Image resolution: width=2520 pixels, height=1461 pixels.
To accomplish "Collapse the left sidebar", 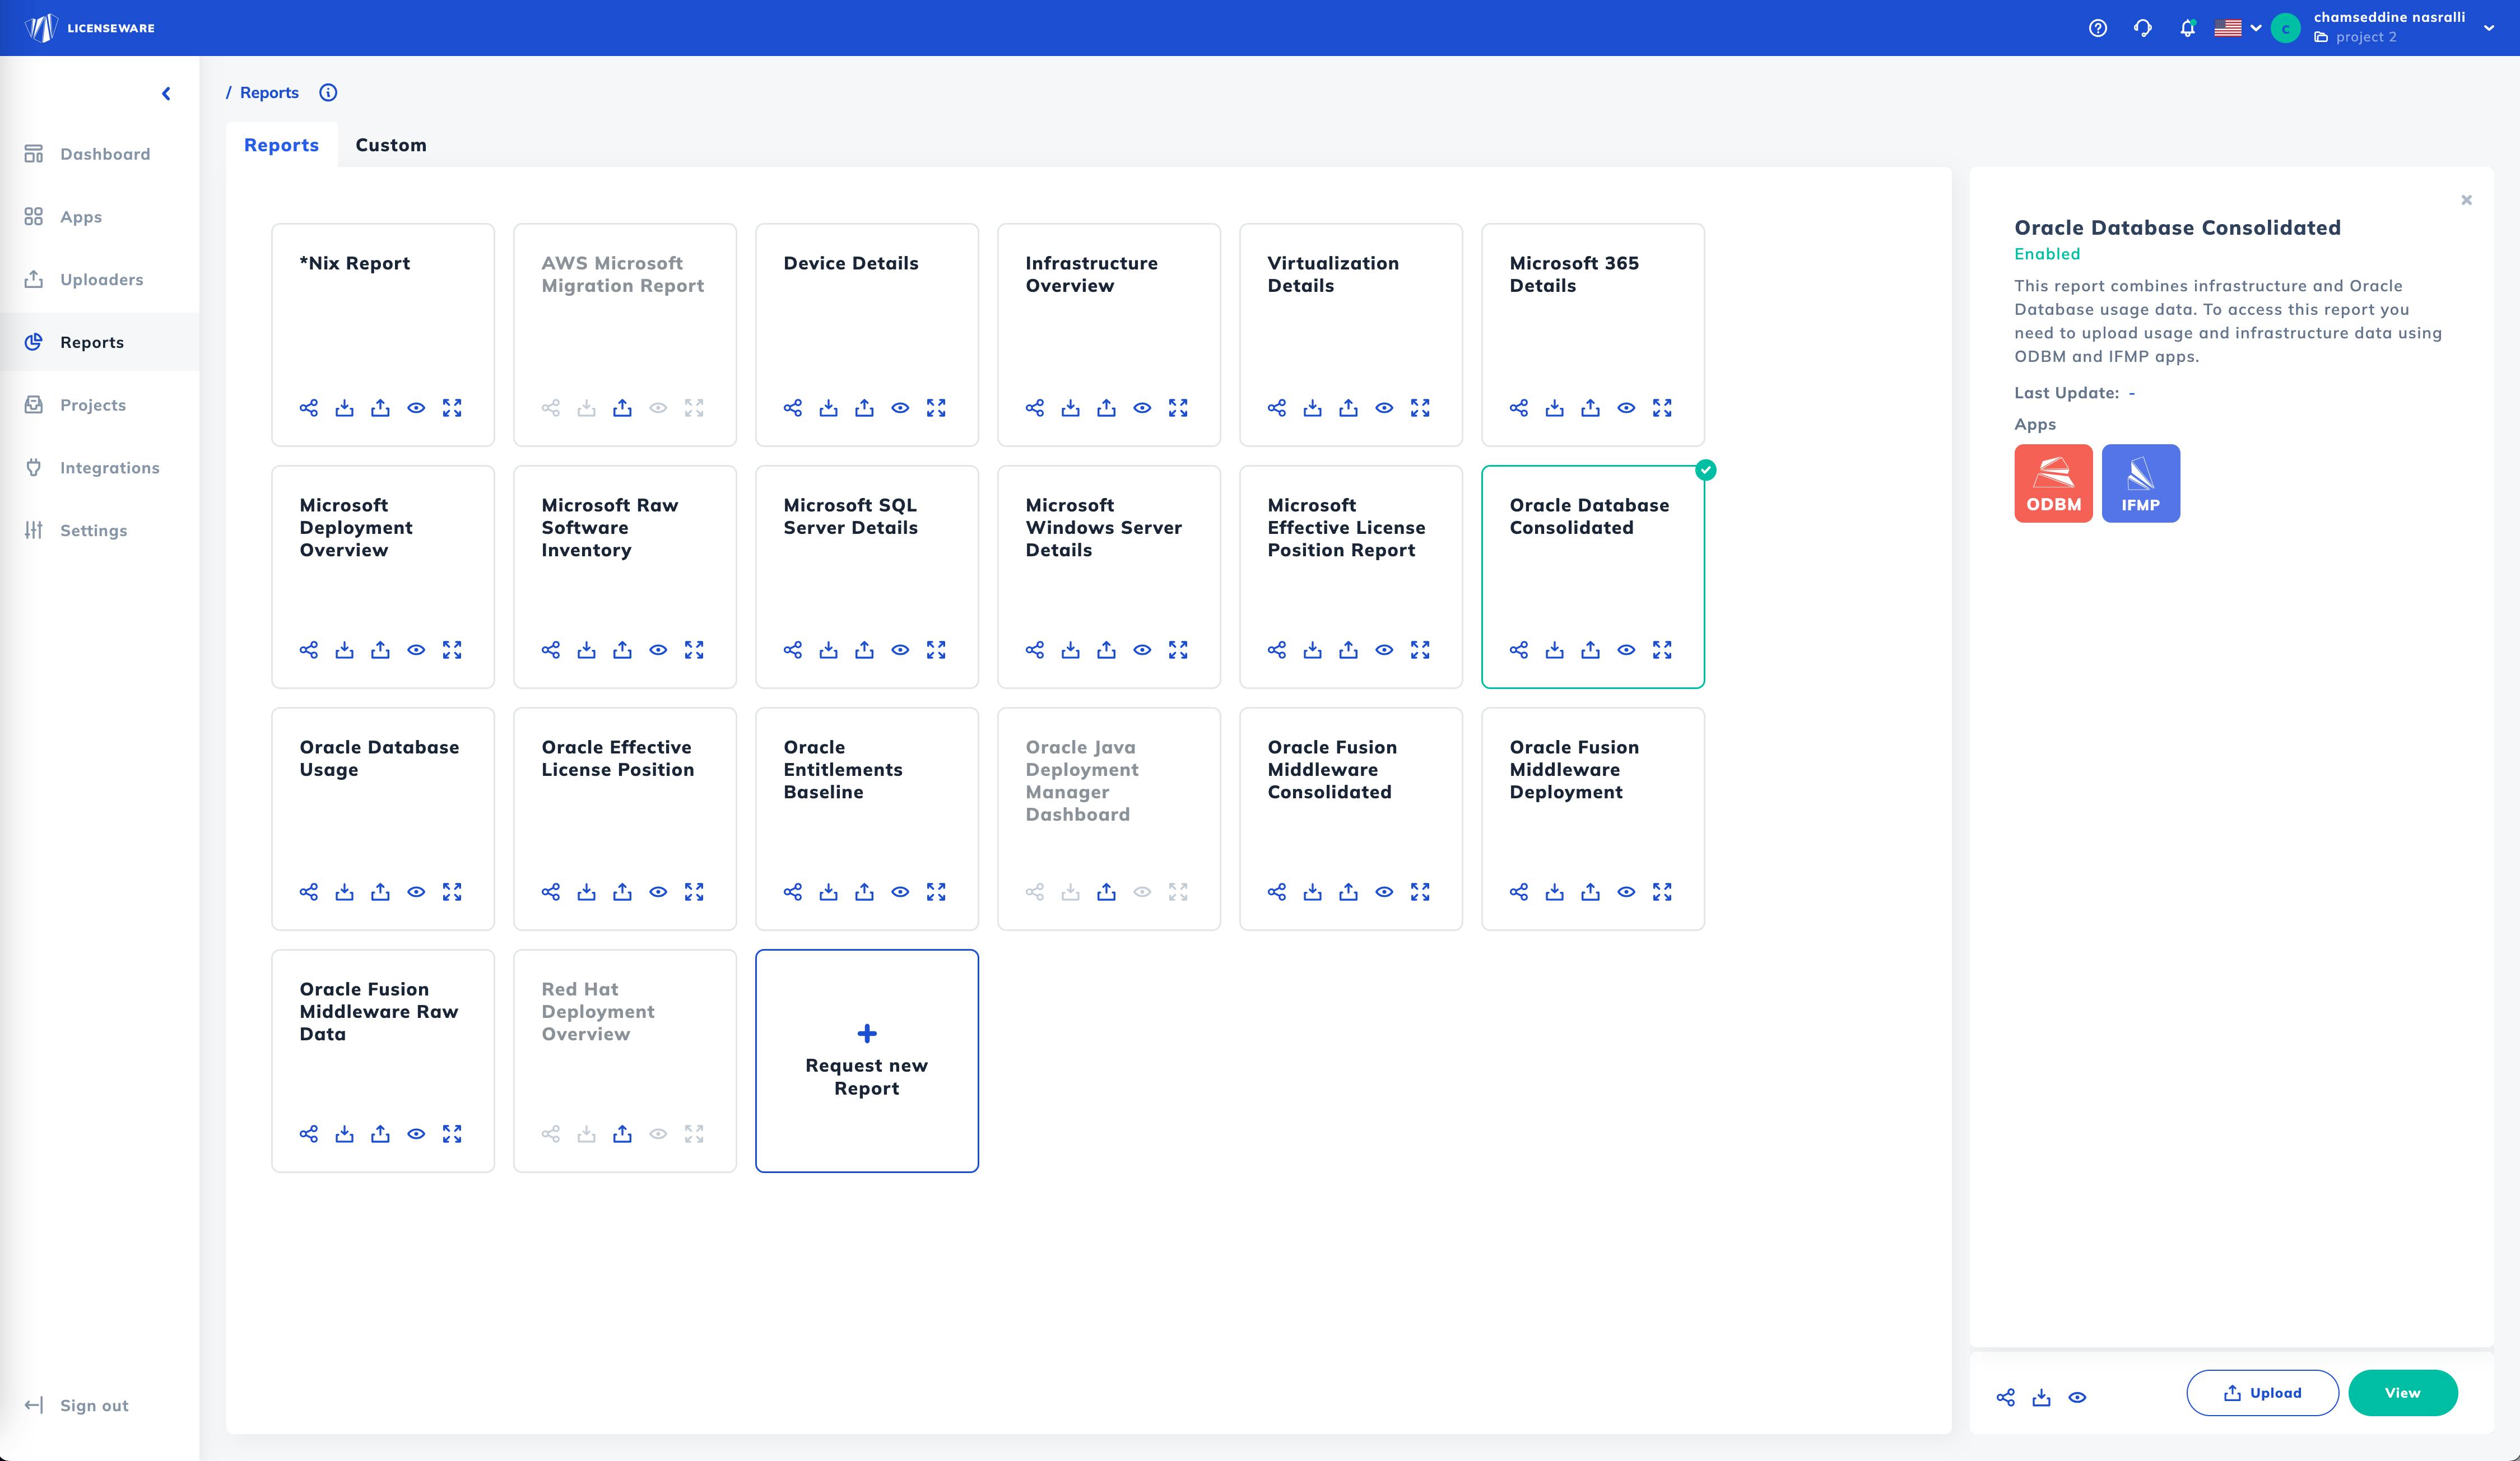I will click(x=166, y=94).
